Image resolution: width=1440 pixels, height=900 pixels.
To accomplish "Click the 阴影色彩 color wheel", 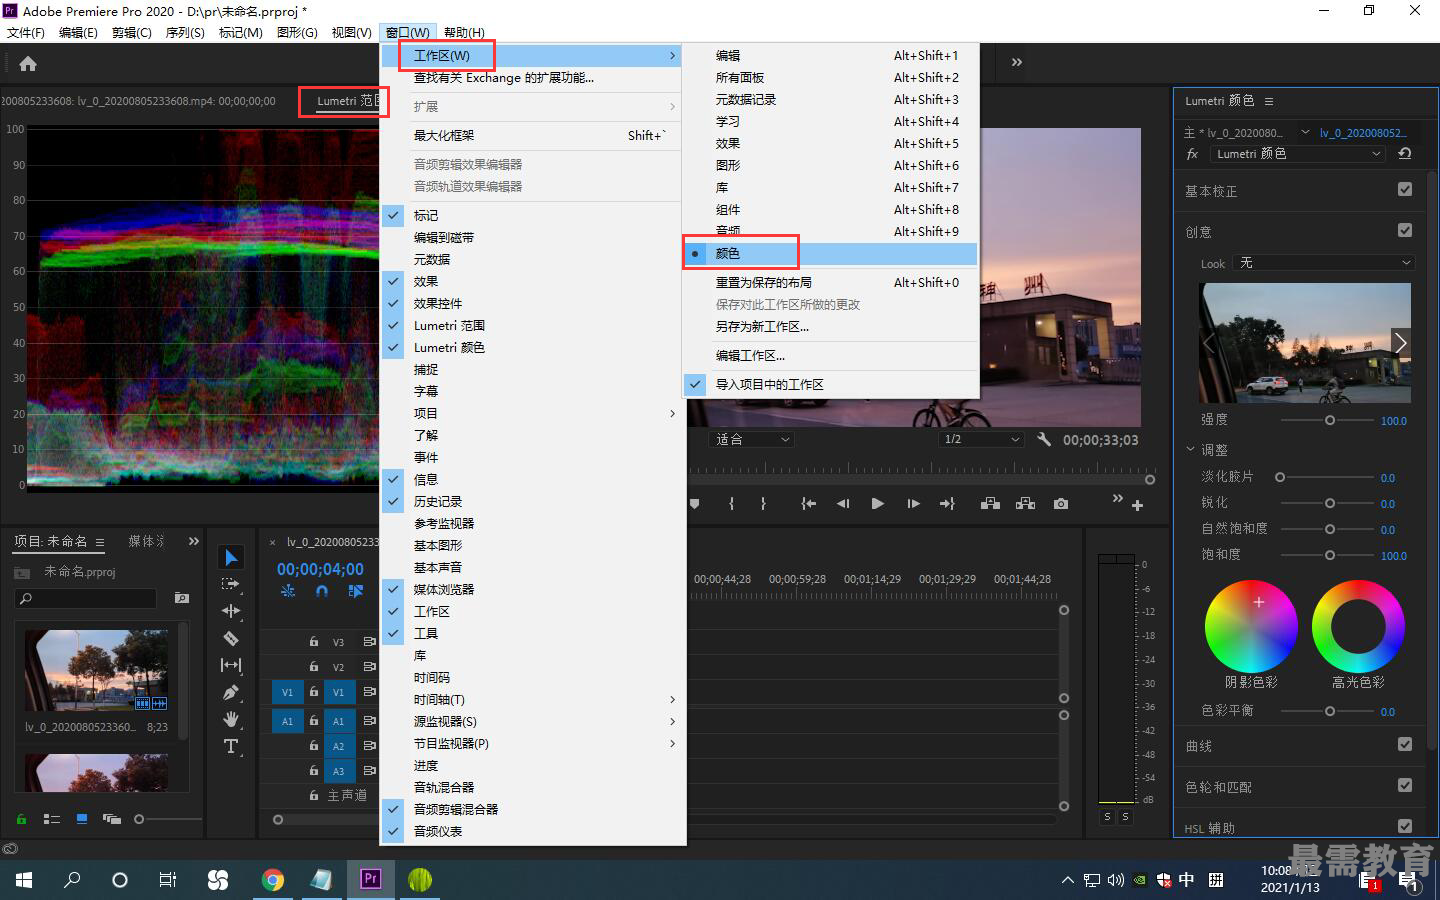I will click(1251, 626).
